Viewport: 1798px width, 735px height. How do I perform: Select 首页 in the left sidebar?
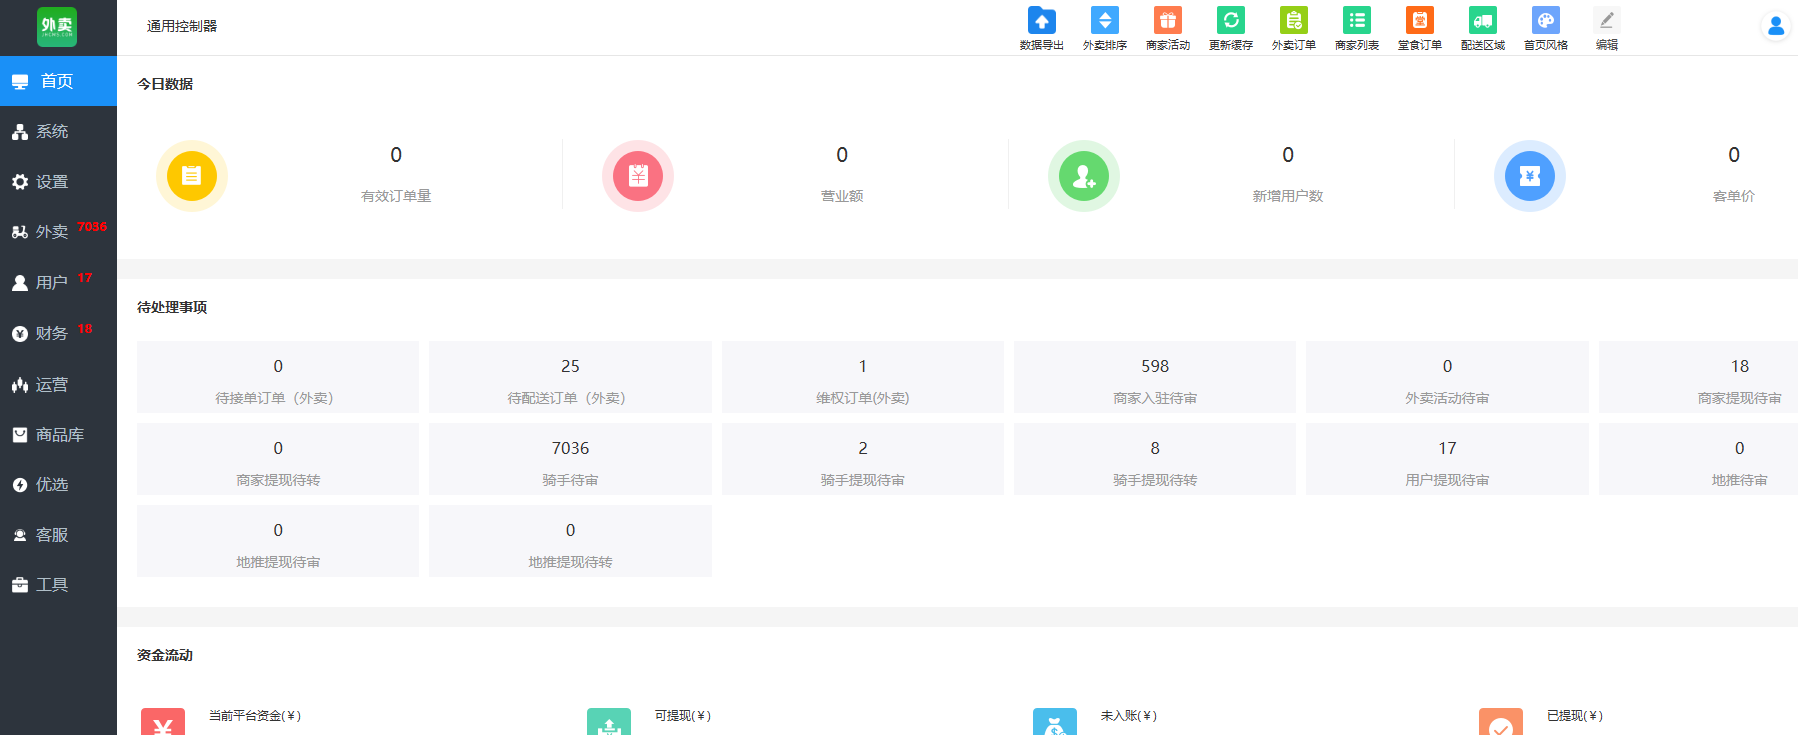click(x=57, y=81)
